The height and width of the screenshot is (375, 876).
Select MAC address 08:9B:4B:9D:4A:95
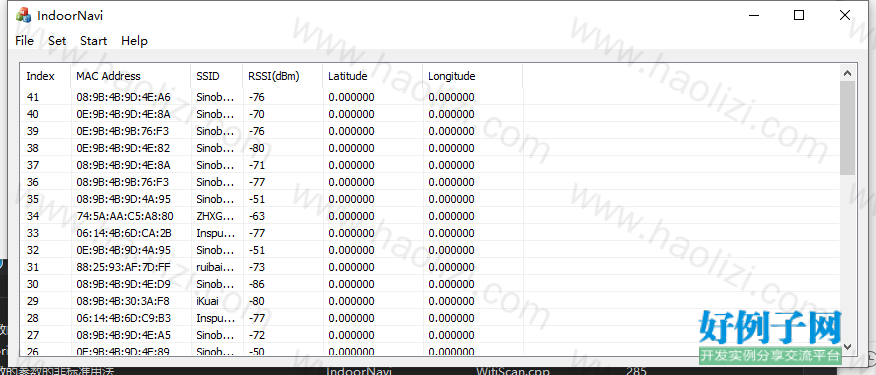click(x=123, y=199)
